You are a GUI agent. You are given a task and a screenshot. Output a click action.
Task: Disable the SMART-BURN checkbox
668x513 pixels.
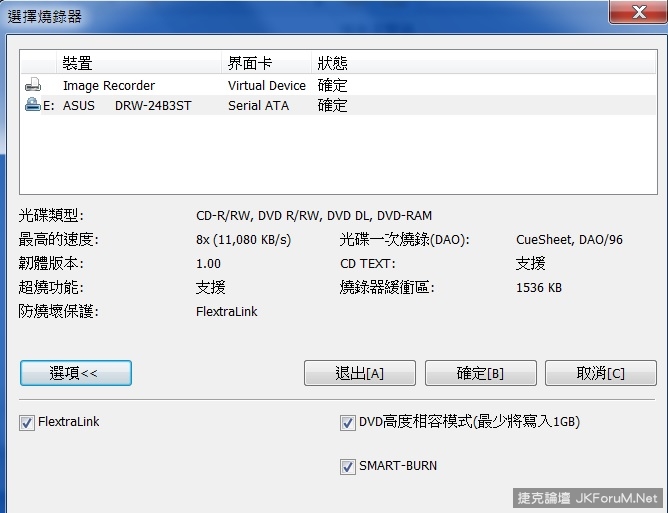point(348,466)
